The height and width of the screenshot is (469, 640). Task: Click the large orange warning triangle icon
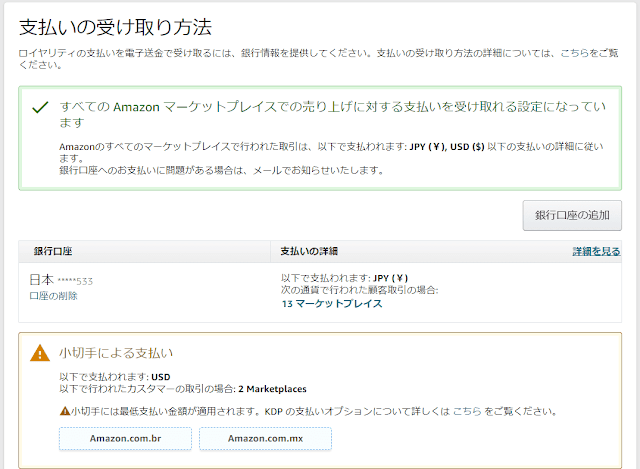pyautogui.click(x=40, y=353)
